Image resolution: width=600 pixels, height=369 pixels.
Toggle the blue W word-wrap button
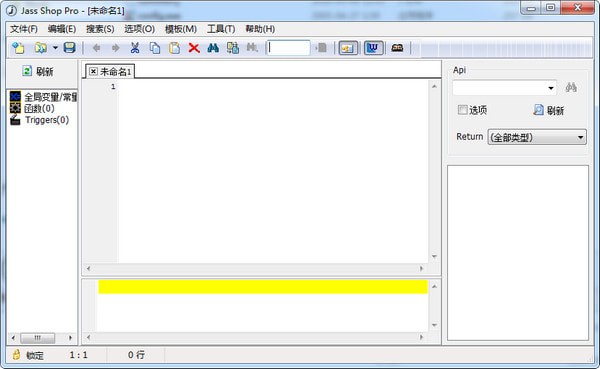coord(373,48)
